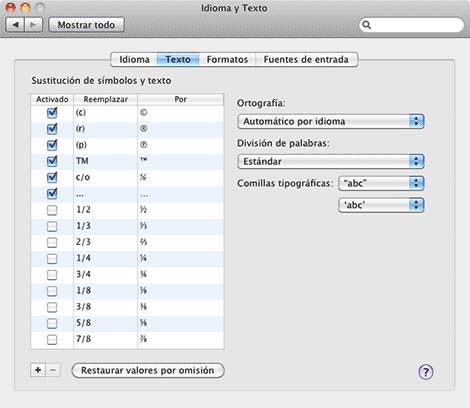Disable the TM substitution checkbox
This screenshot has width=470, height=408.
pos(52,161)
